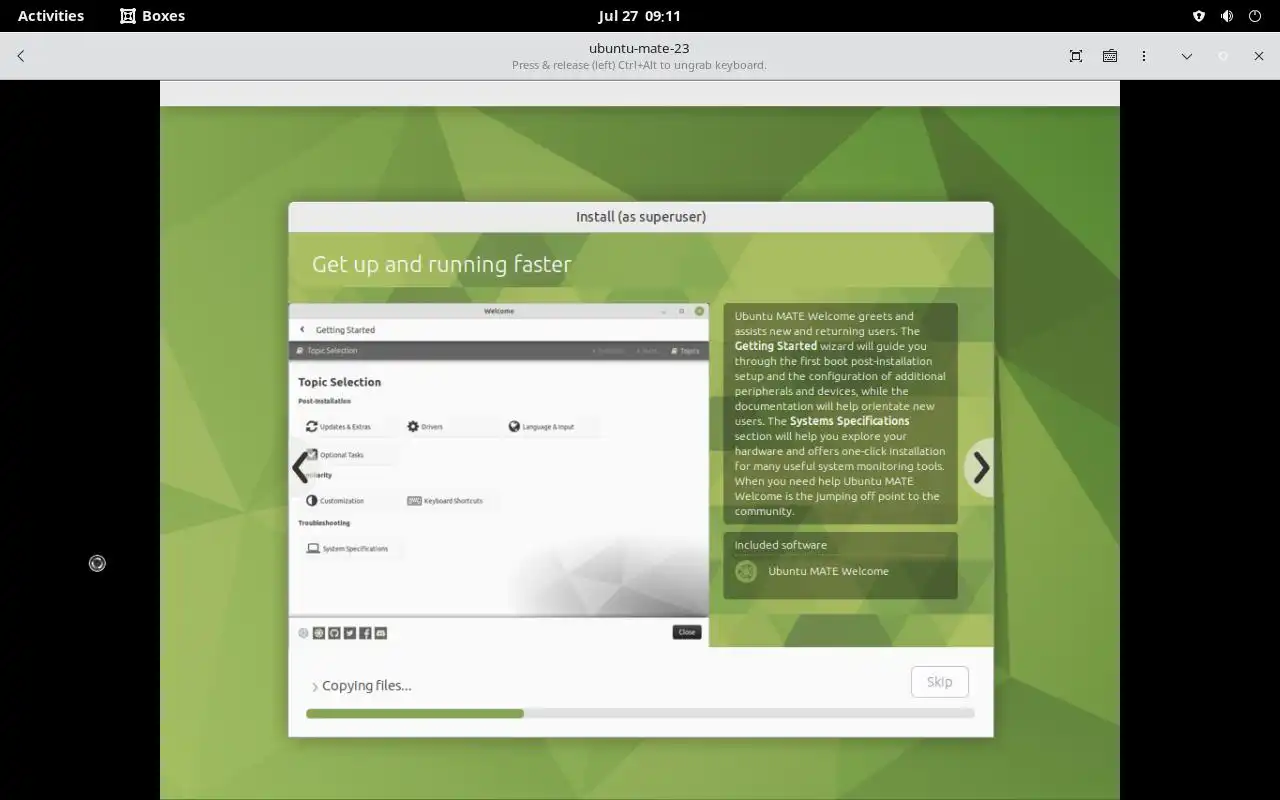Image resolution: width=1280 pixels, height=800 pixels.
Task: Click the Topics link in the preview header
Action: click(686, 351)
